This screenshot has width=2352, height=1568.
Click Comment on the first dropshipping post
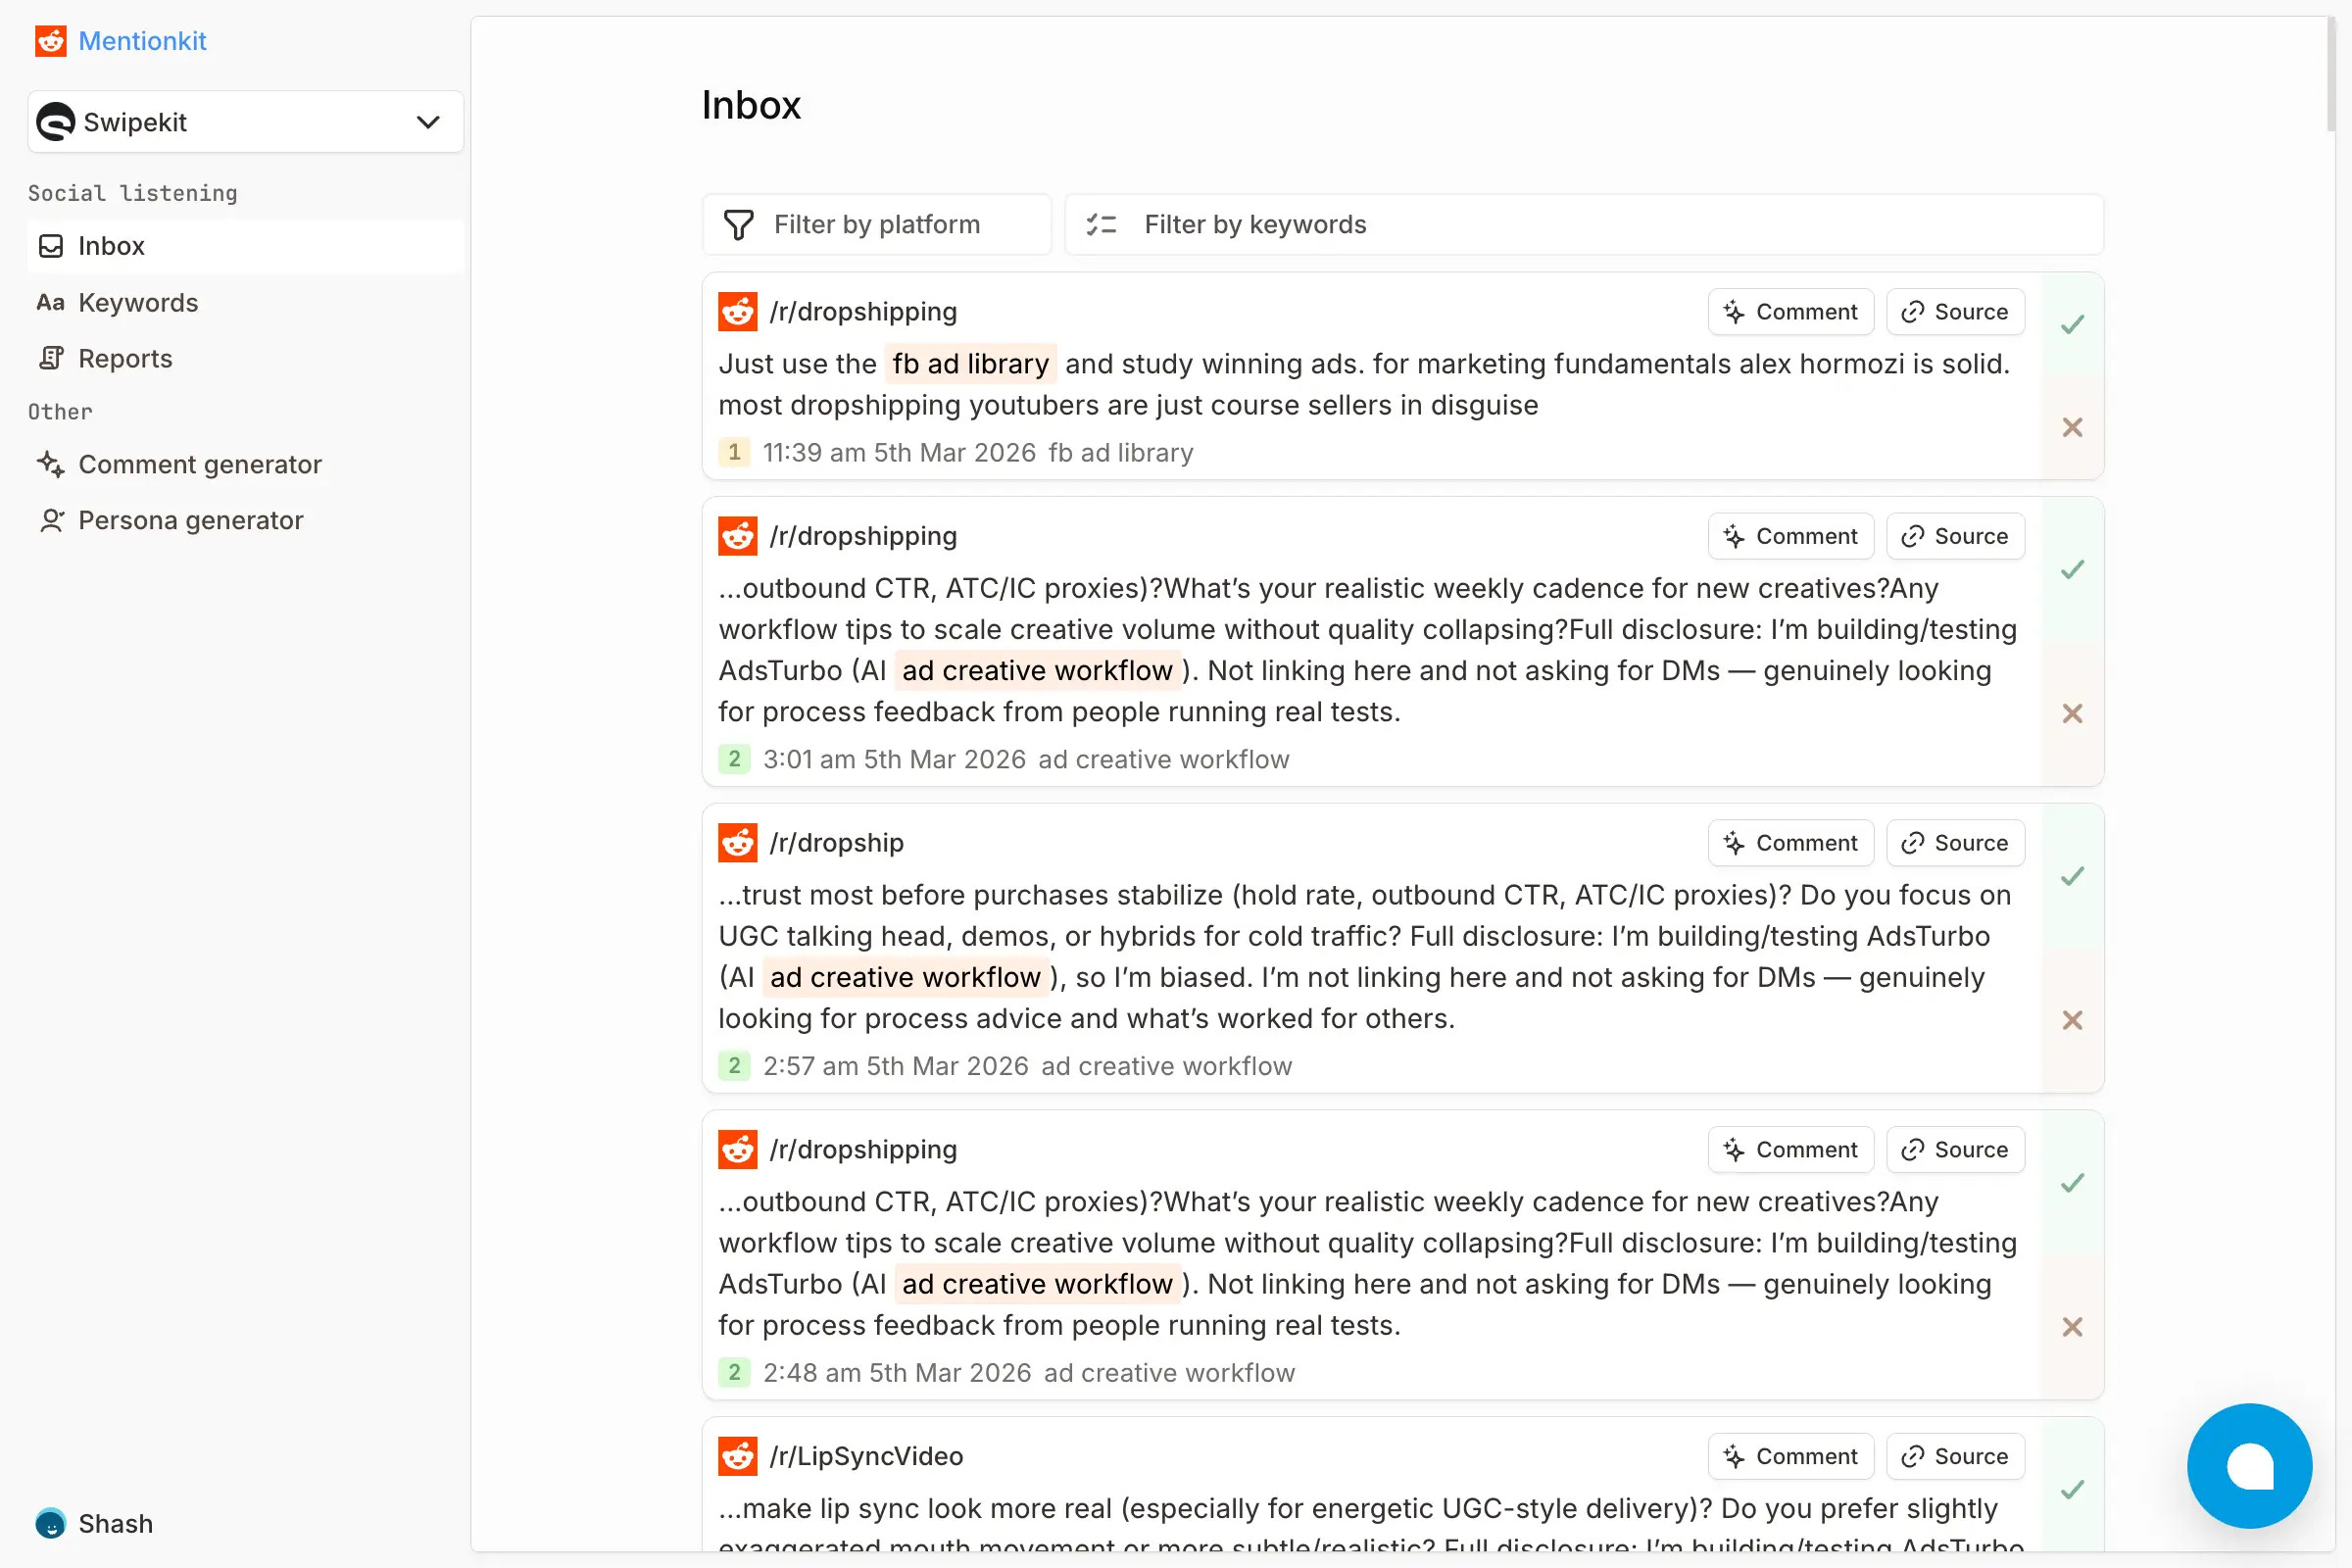[1790, 311]
